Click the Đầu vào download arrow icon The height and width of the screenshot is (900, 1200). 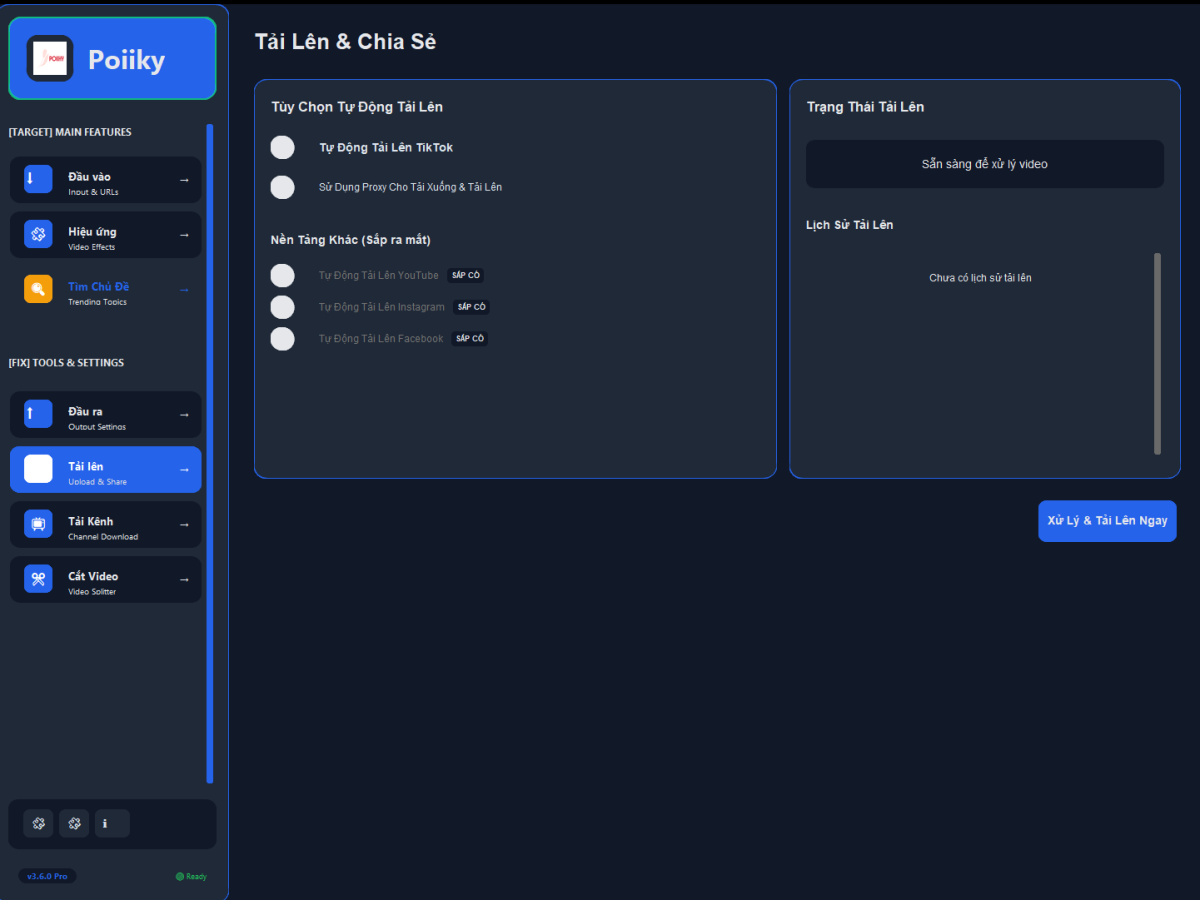click(x=38, y=179)
